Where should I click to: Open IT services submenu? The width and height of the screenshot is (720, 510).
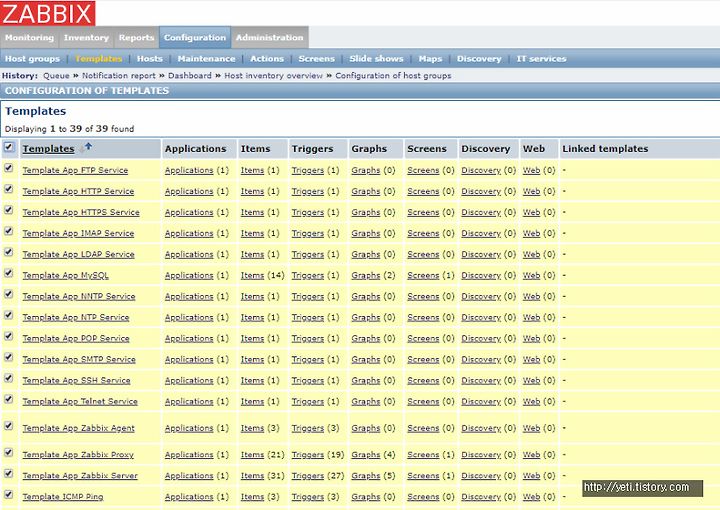click(x=541, y=59)
